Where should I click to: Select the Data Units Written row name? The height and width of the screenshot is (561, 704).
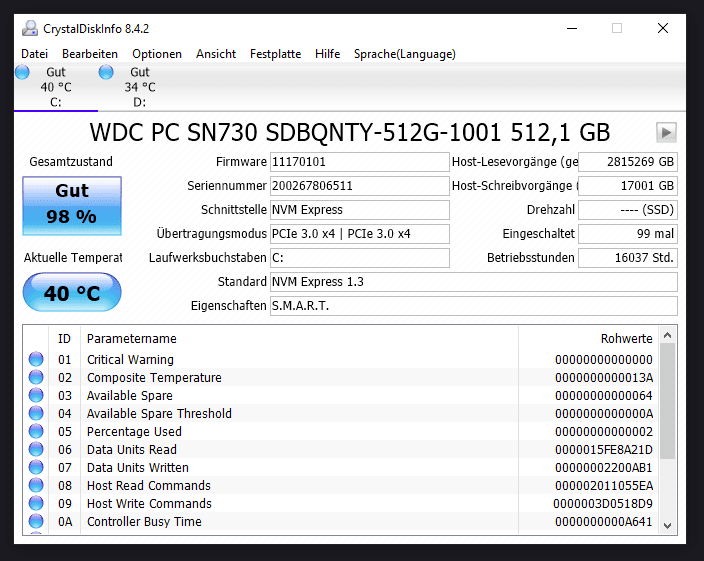[x=137, y=467]
